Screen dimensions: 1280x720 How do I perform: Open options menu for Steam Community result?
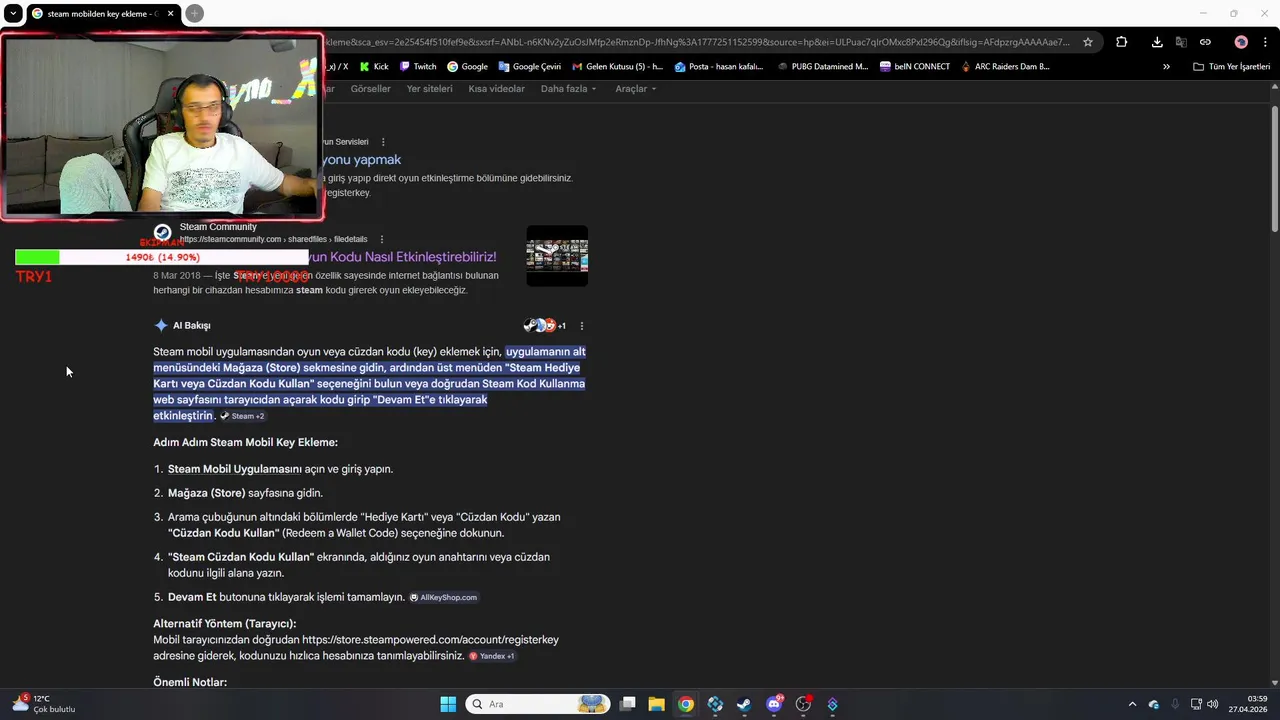coord(382,239)
